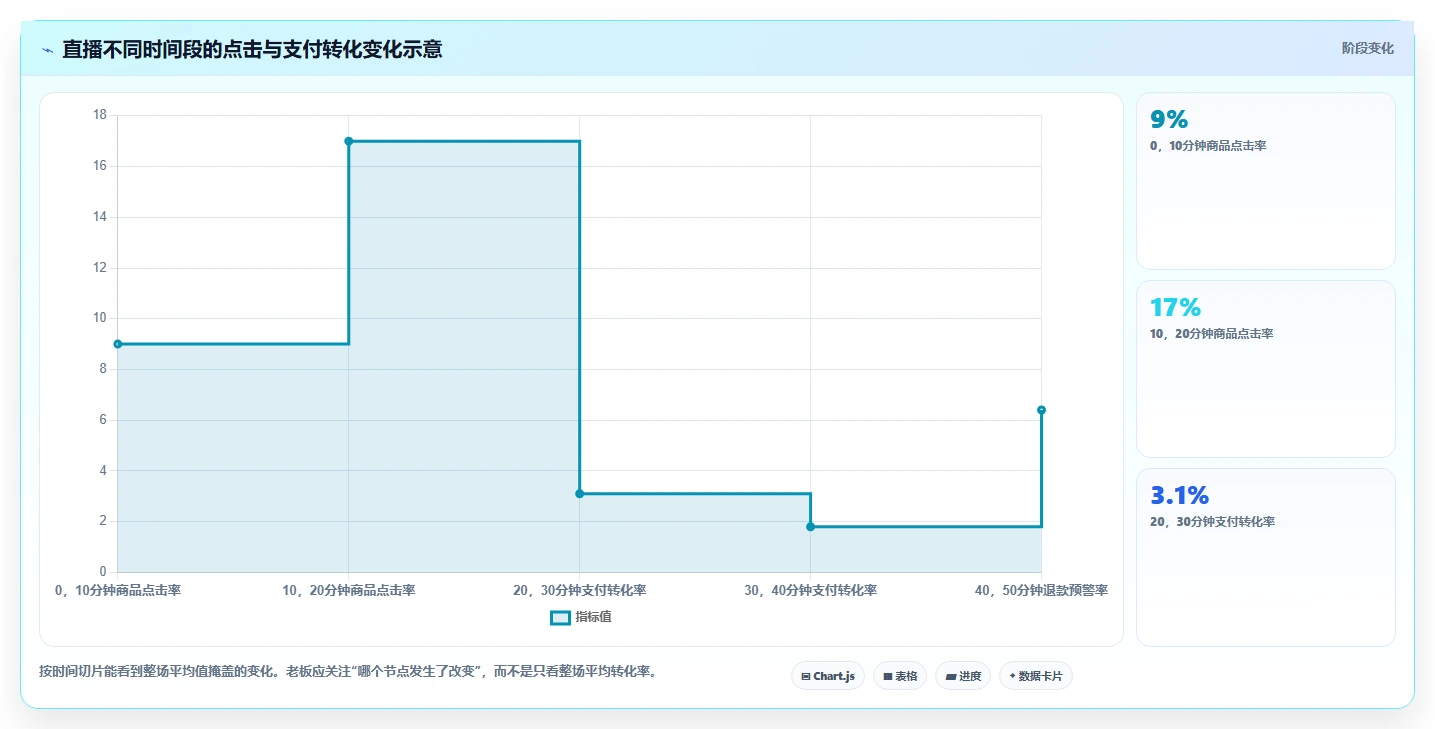1435x729 pixels.
Task: Click x-axis label 10，20分钟商品点击率
Action: (x=349, y=591)
